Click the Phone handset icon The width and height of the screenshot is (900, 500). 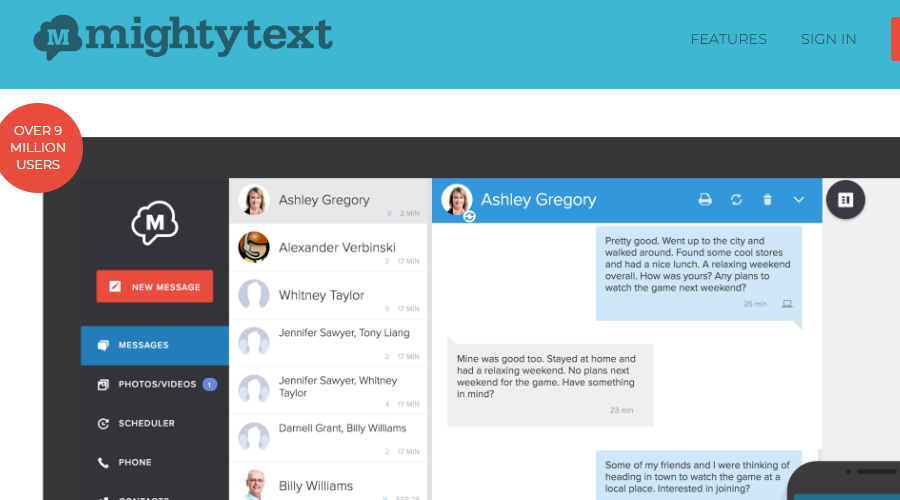103,463
